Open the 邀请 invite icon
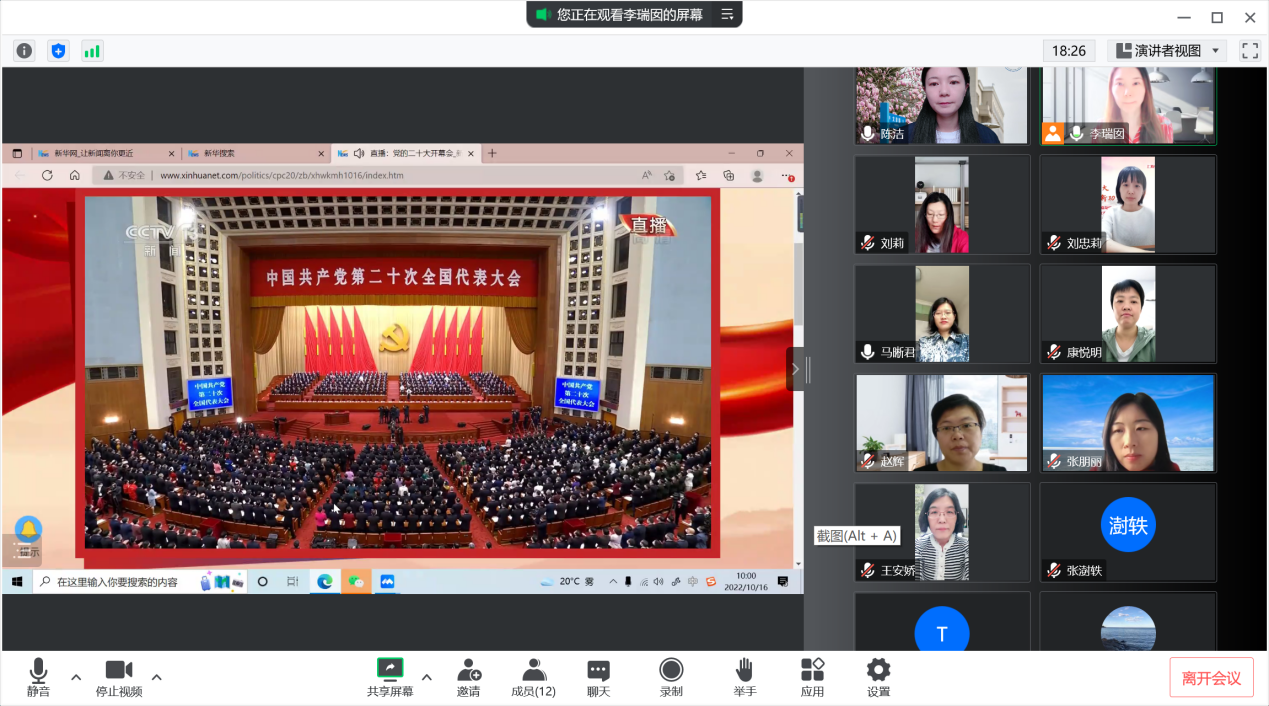This screenshot has width=1269, height=706. [x=468, y=677]
